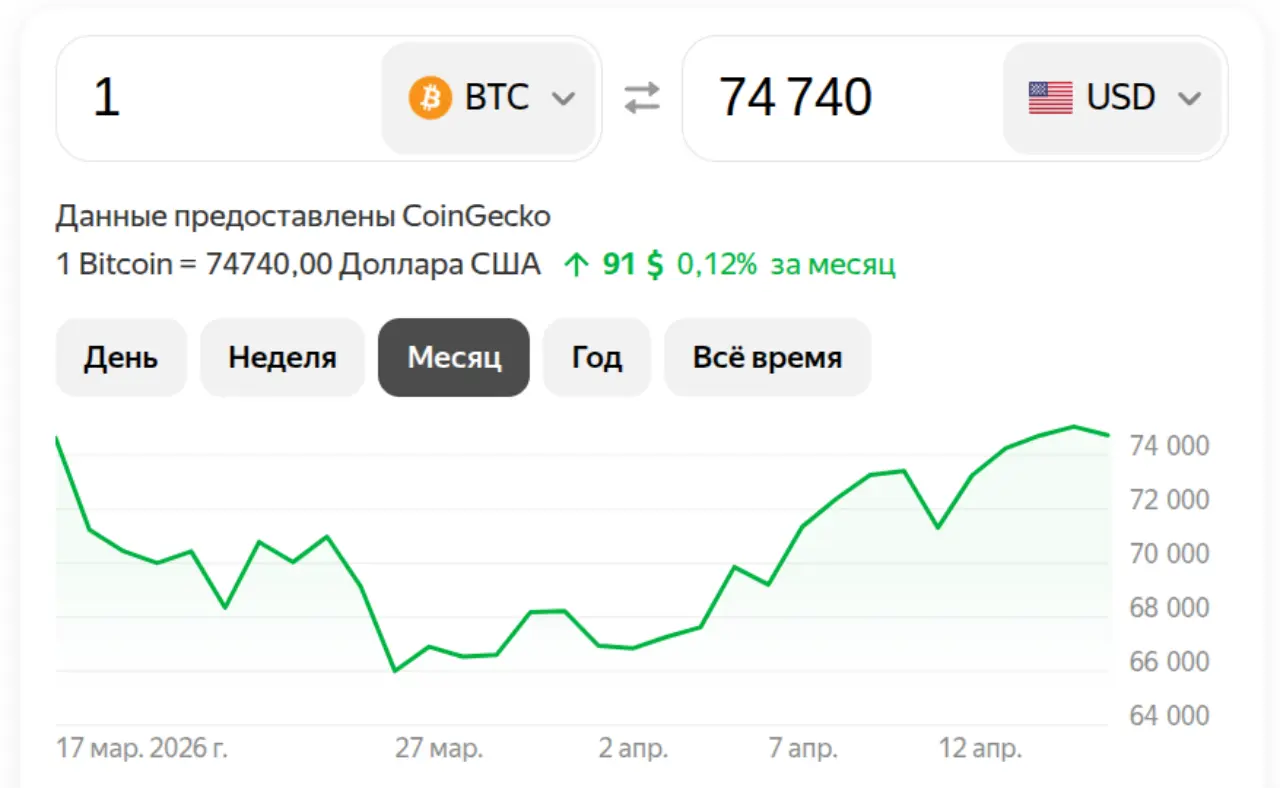The image size is (1280, 788).
Task: Click the exchange icon between the two currency fields
Action: pyautogui.click(x=640, y=97)
